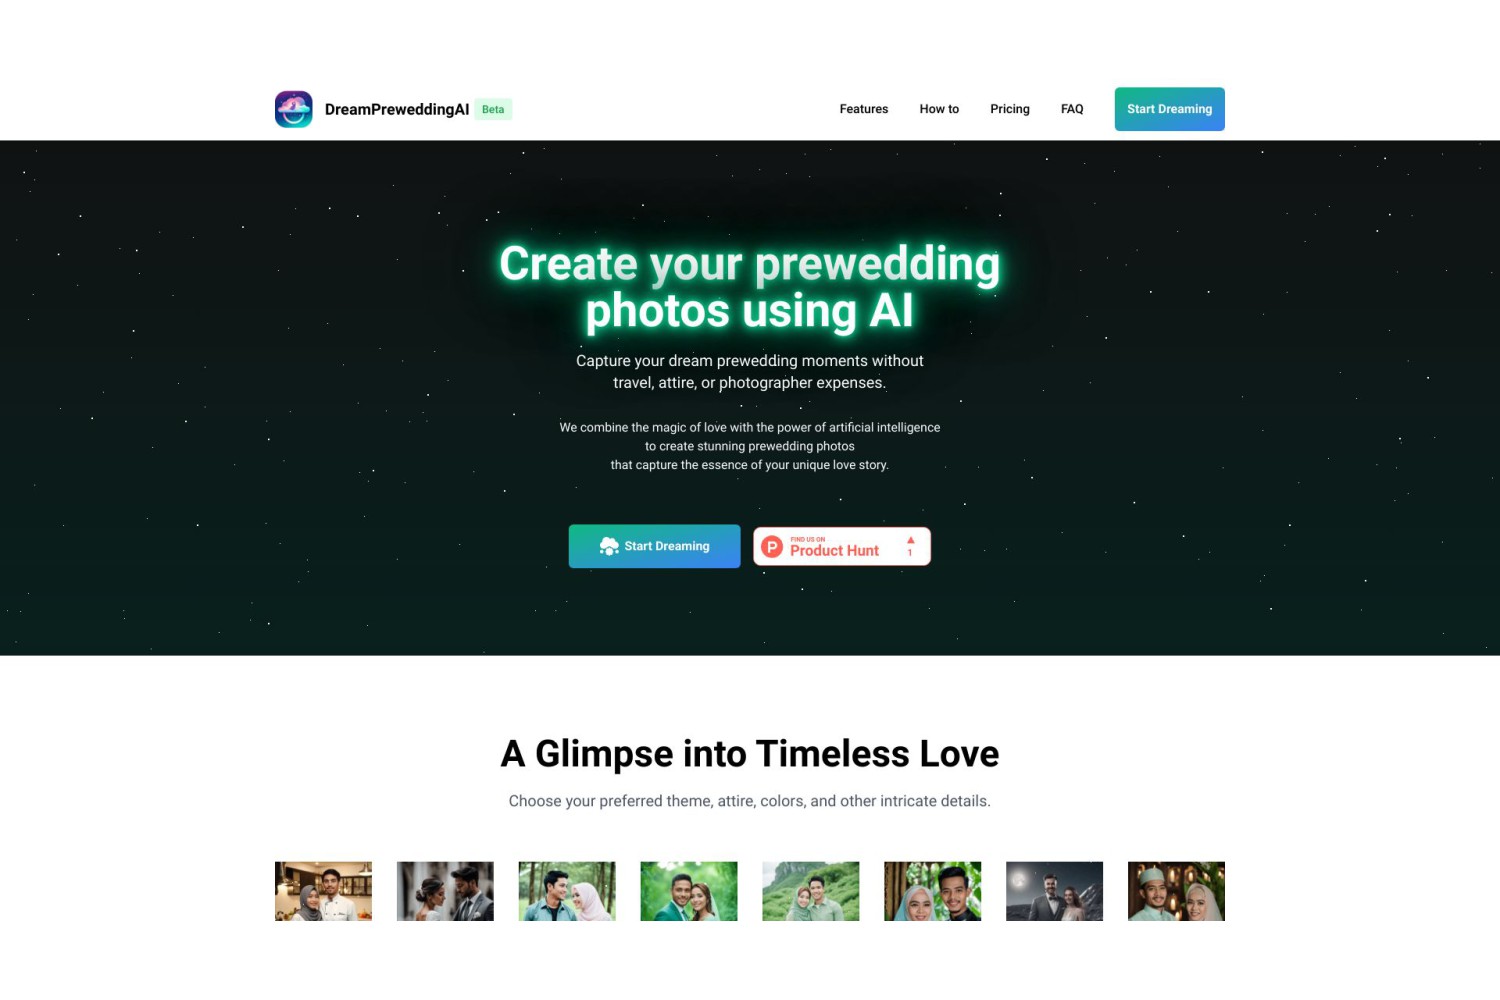Screen dimensions: 1500x1000
Task: Click the DreamPreweddingAI brand name
Action: coord(397,109)
